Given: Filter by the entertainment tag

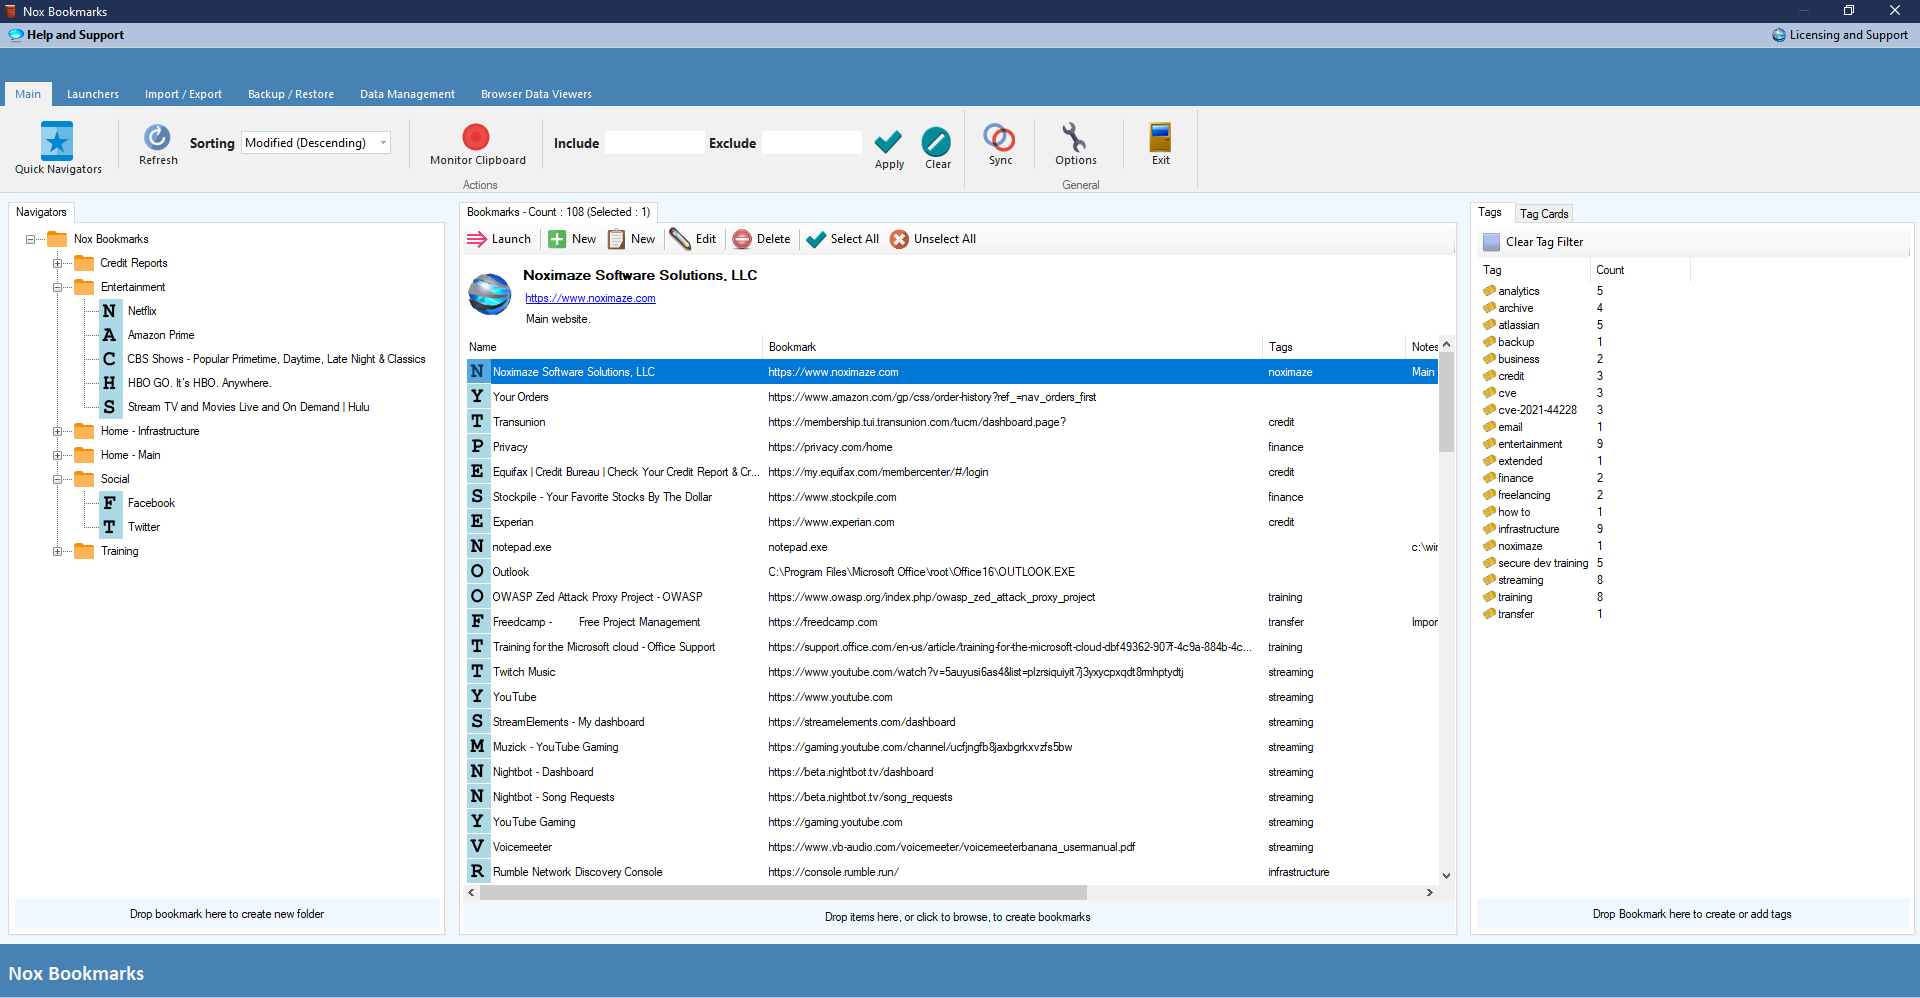Looking at the screenshot, I should pos(1529,444).
